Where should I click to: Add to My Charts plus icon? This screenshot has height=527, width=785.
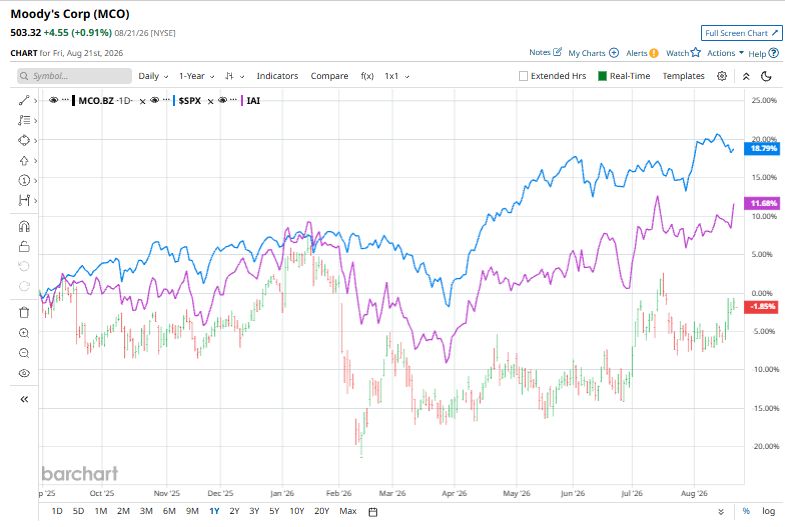[614, 53]
